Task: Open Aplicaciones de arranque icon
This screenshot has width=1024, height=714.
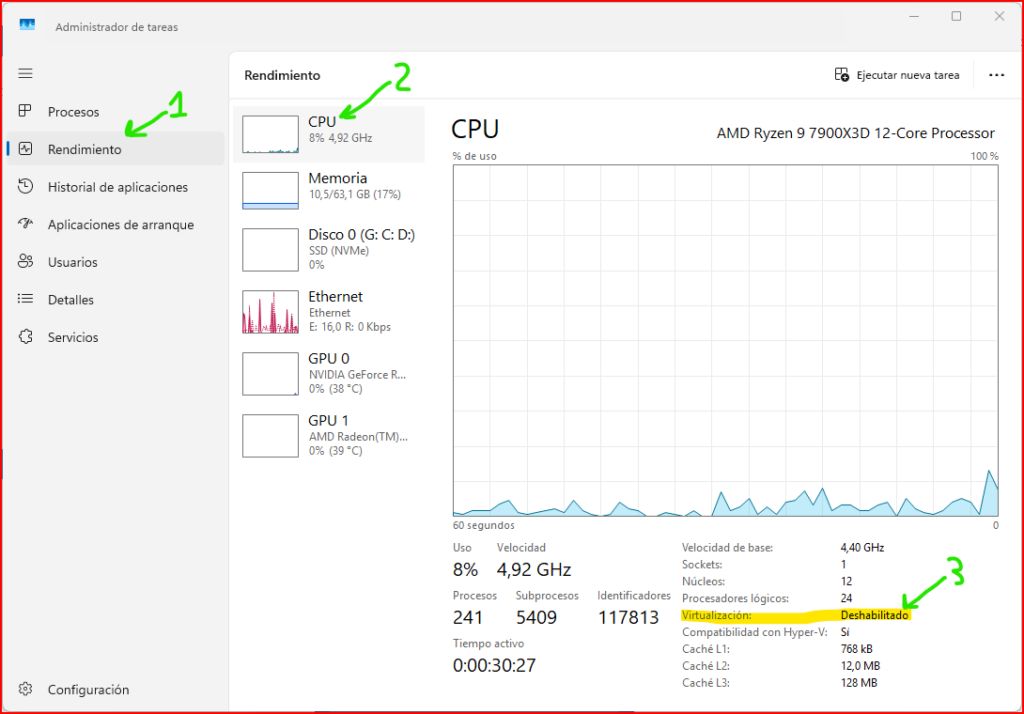Action: tap(26, 225)
